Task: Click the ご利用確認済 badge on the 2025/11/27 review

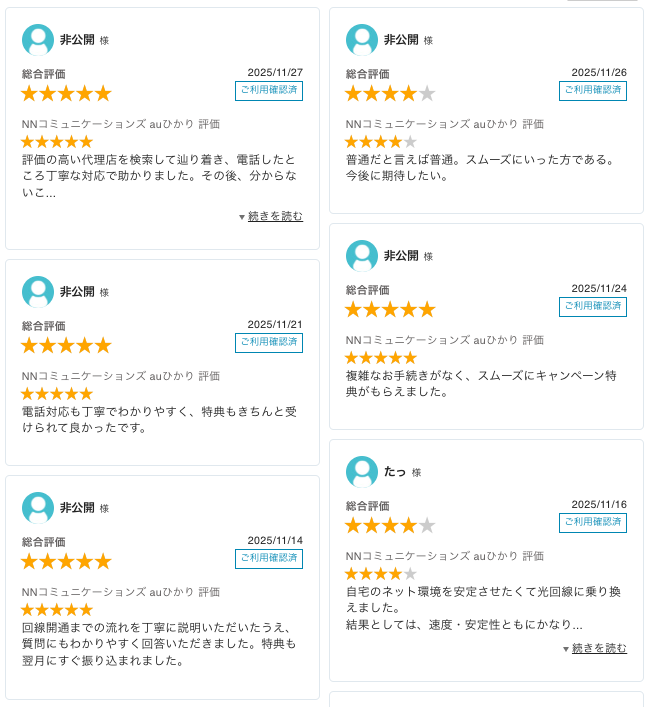Action: [269, 91]
